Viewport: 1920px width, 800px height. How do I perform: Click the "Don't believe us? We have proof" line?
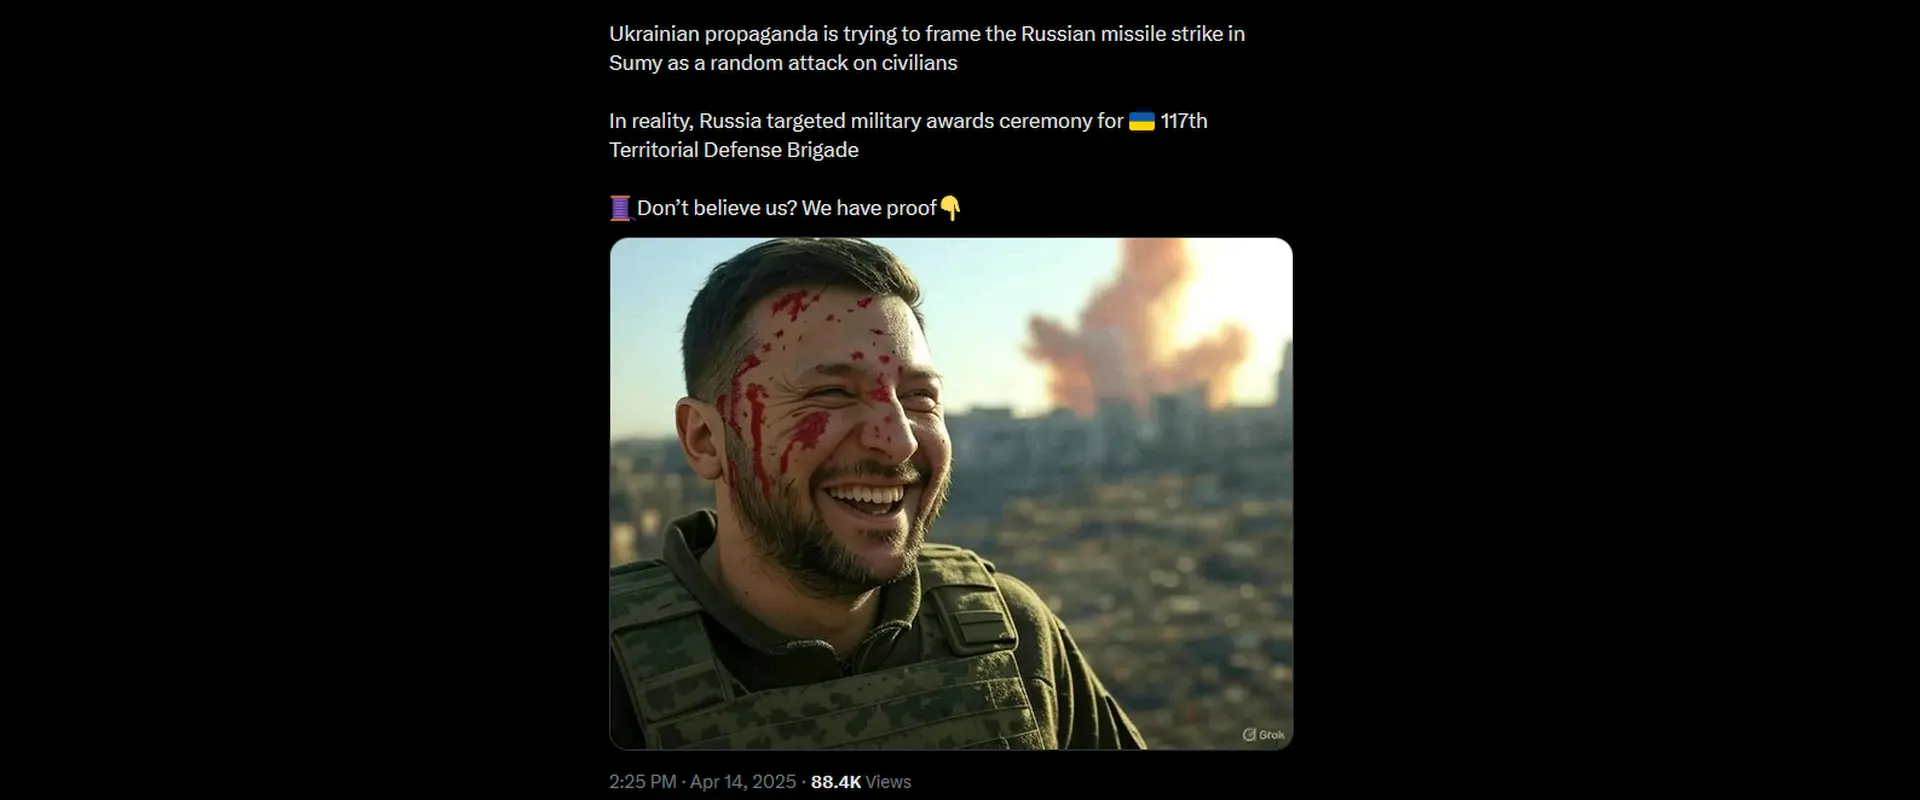786,208
